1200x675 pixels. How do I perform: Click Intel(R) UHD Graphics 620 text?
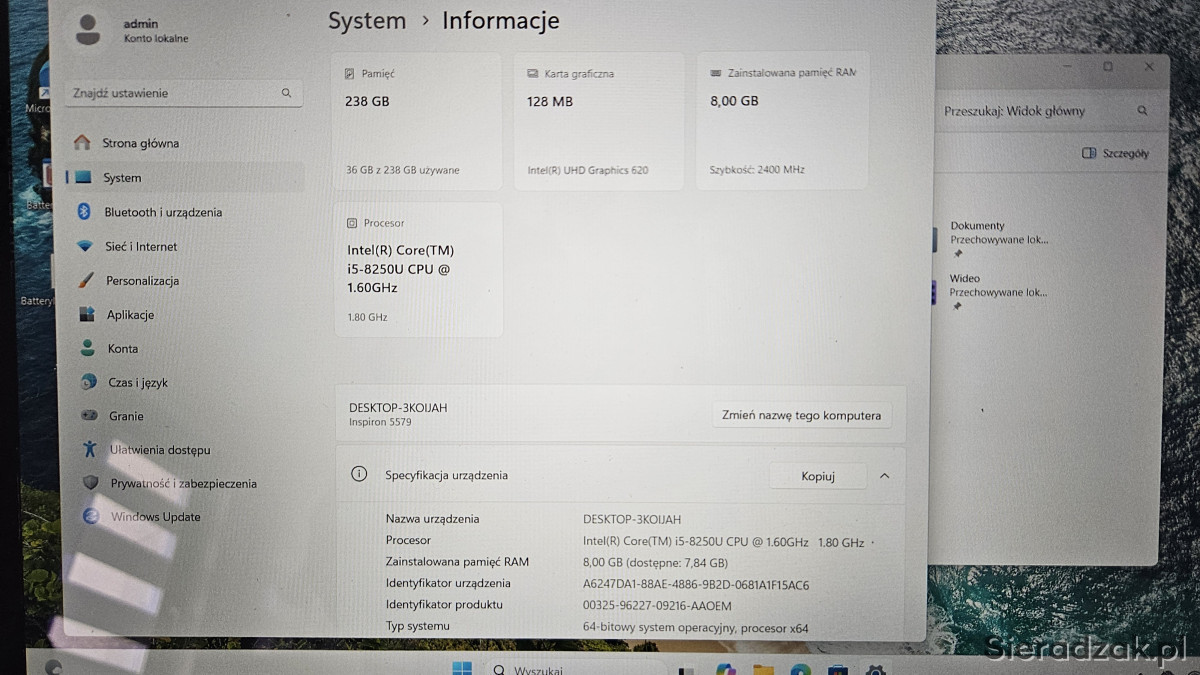point(588,170)
